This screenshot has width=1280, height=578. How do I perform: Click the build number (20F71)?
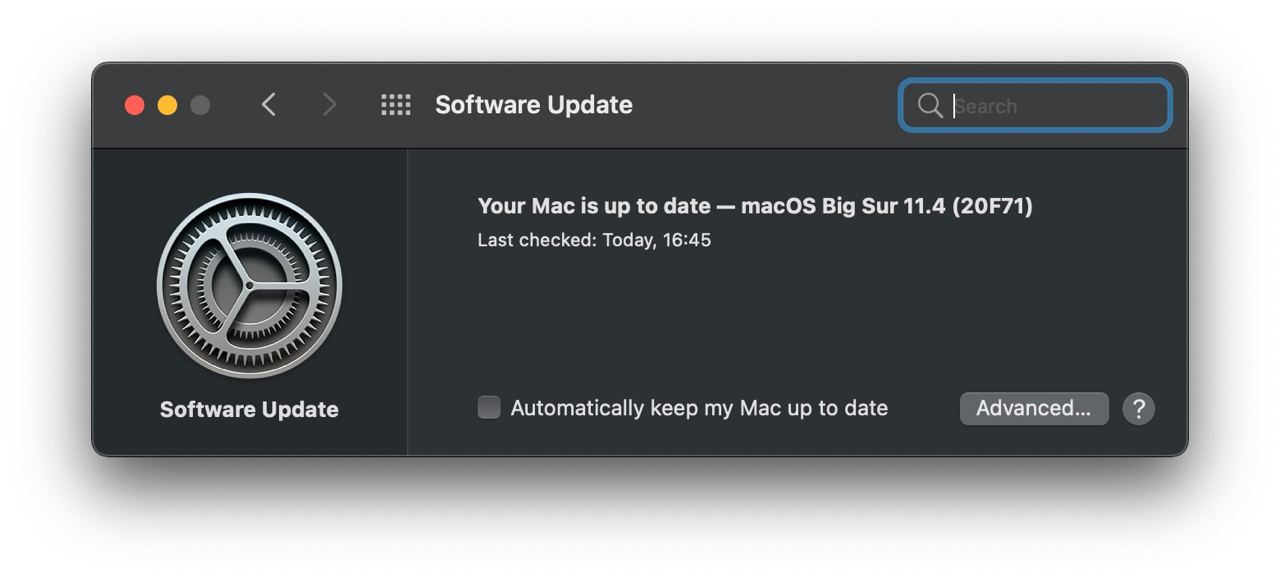992,206
